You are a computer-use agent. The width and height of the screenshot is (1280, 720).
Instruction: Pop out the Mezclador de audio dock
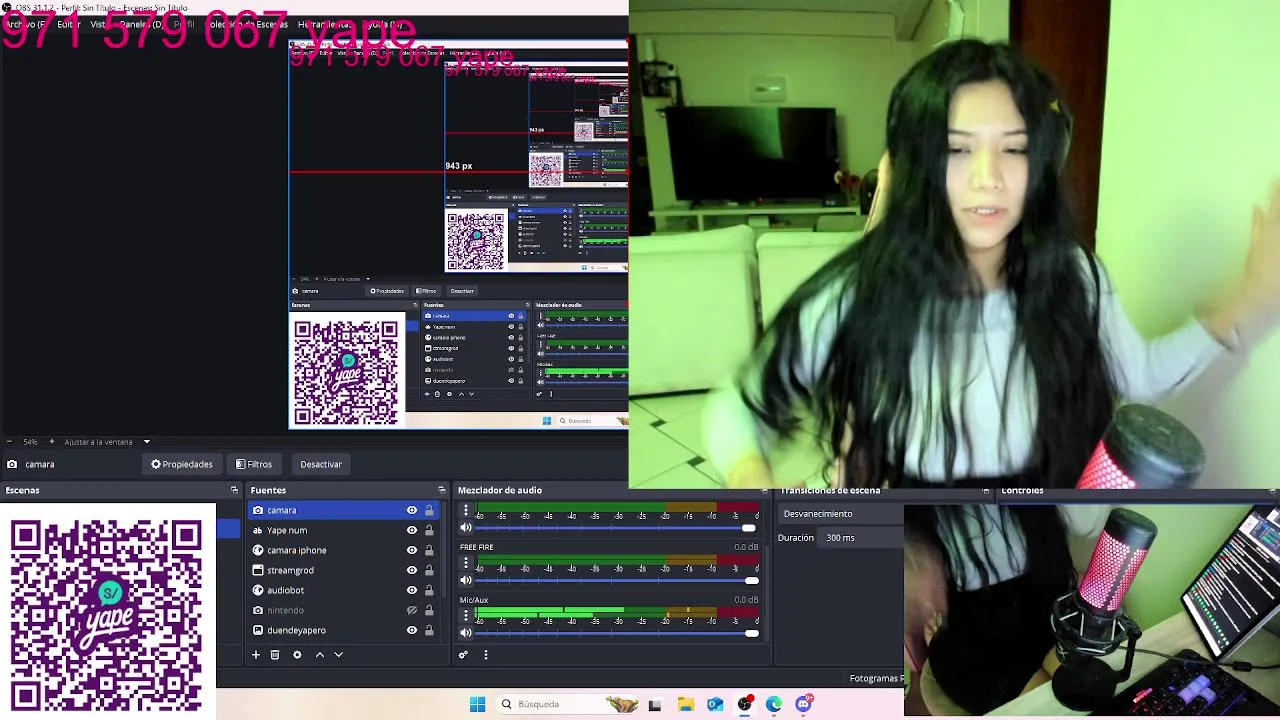[x=765, y=490]
